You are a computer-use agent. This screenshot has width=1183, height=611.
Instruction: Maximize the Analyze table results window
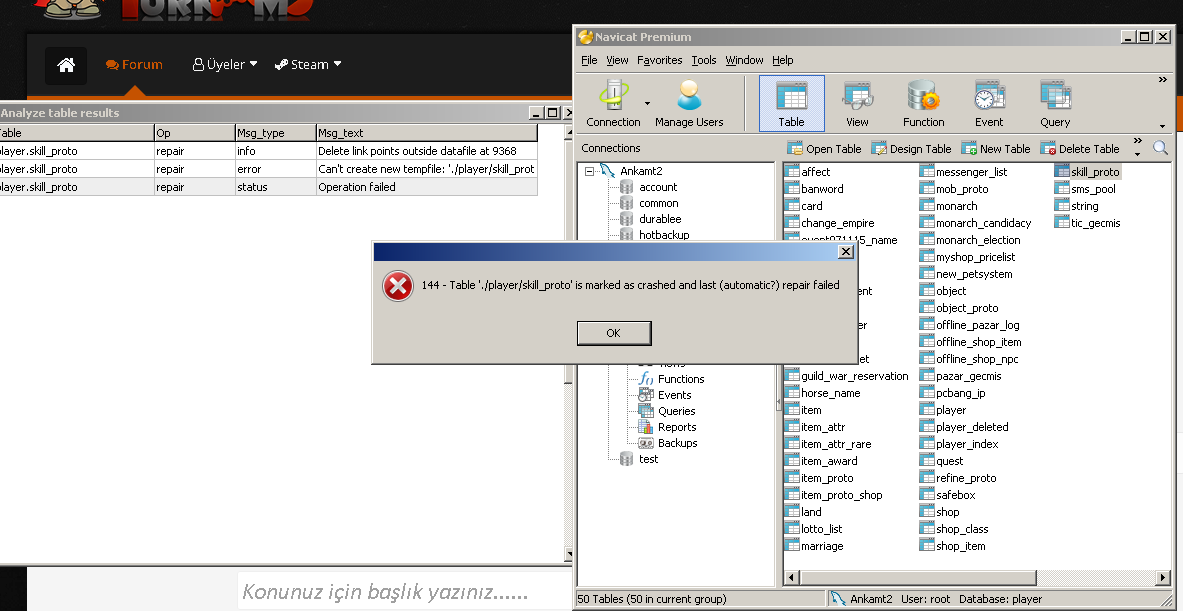(552, 113)
